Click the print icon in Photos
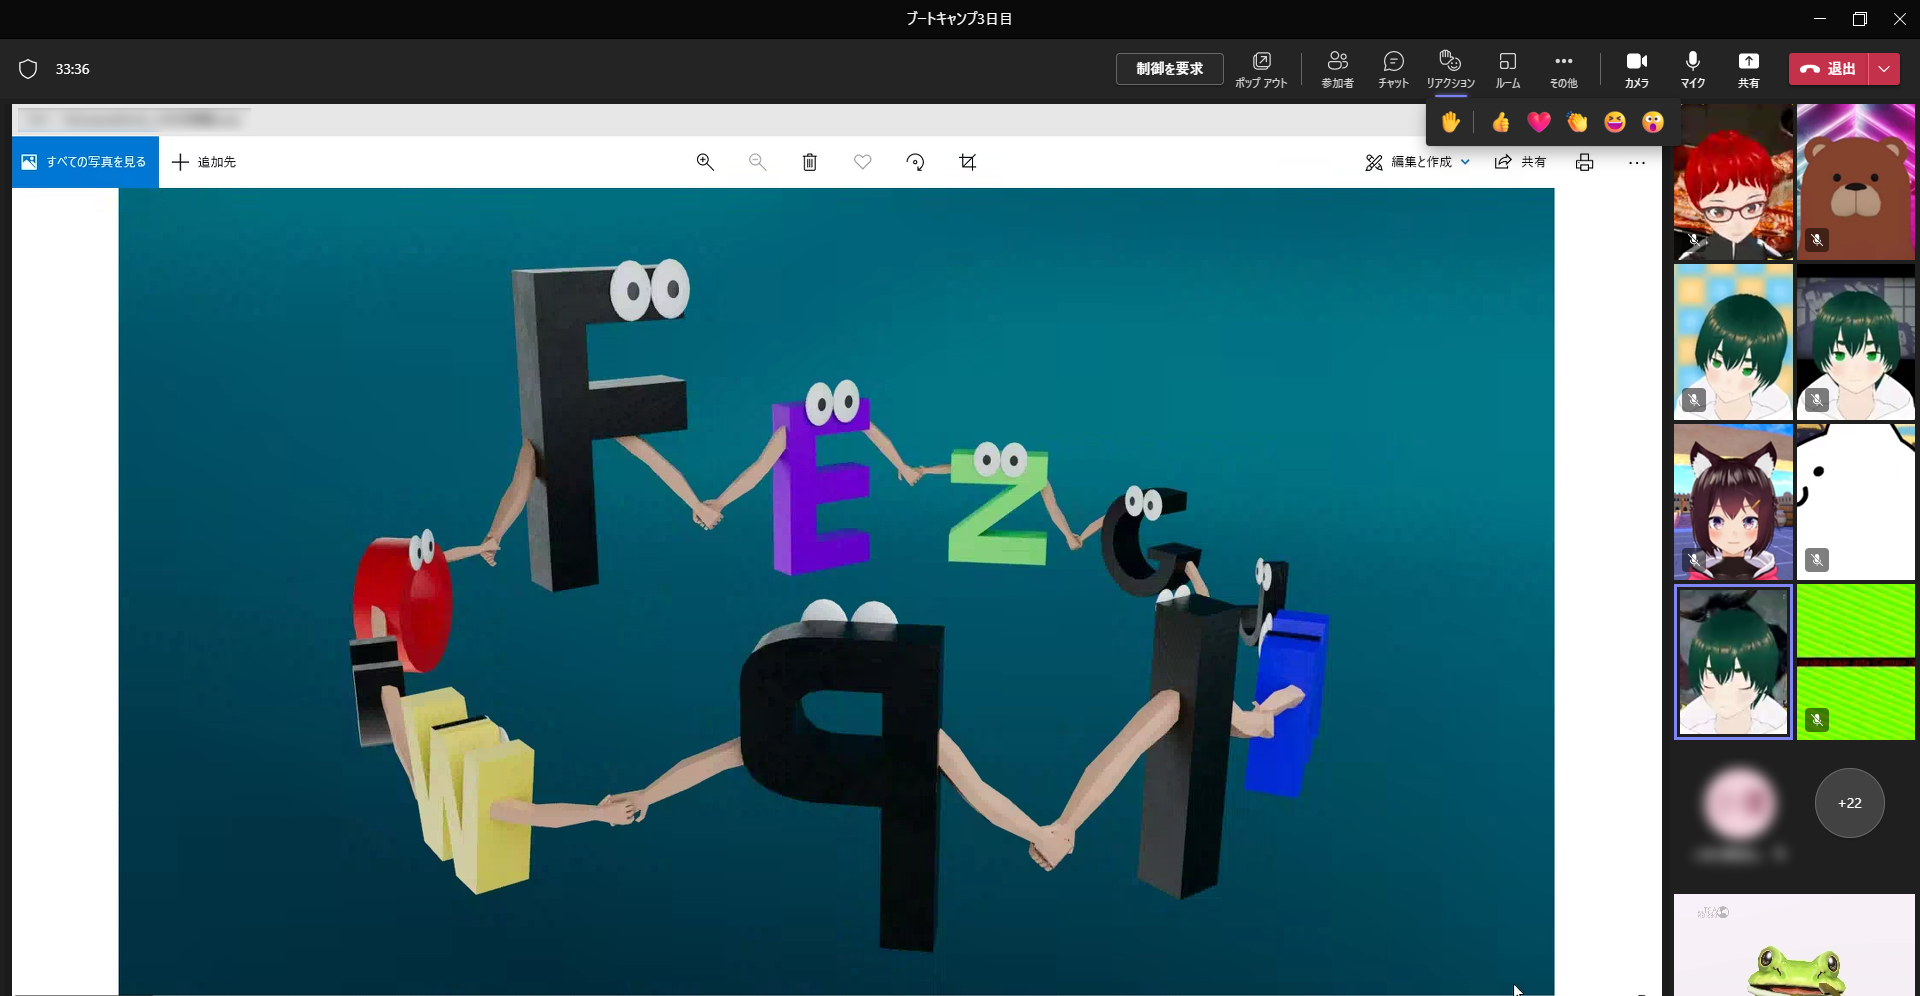The width and height of the screenshot is (1920, 996). (1585, 162)
